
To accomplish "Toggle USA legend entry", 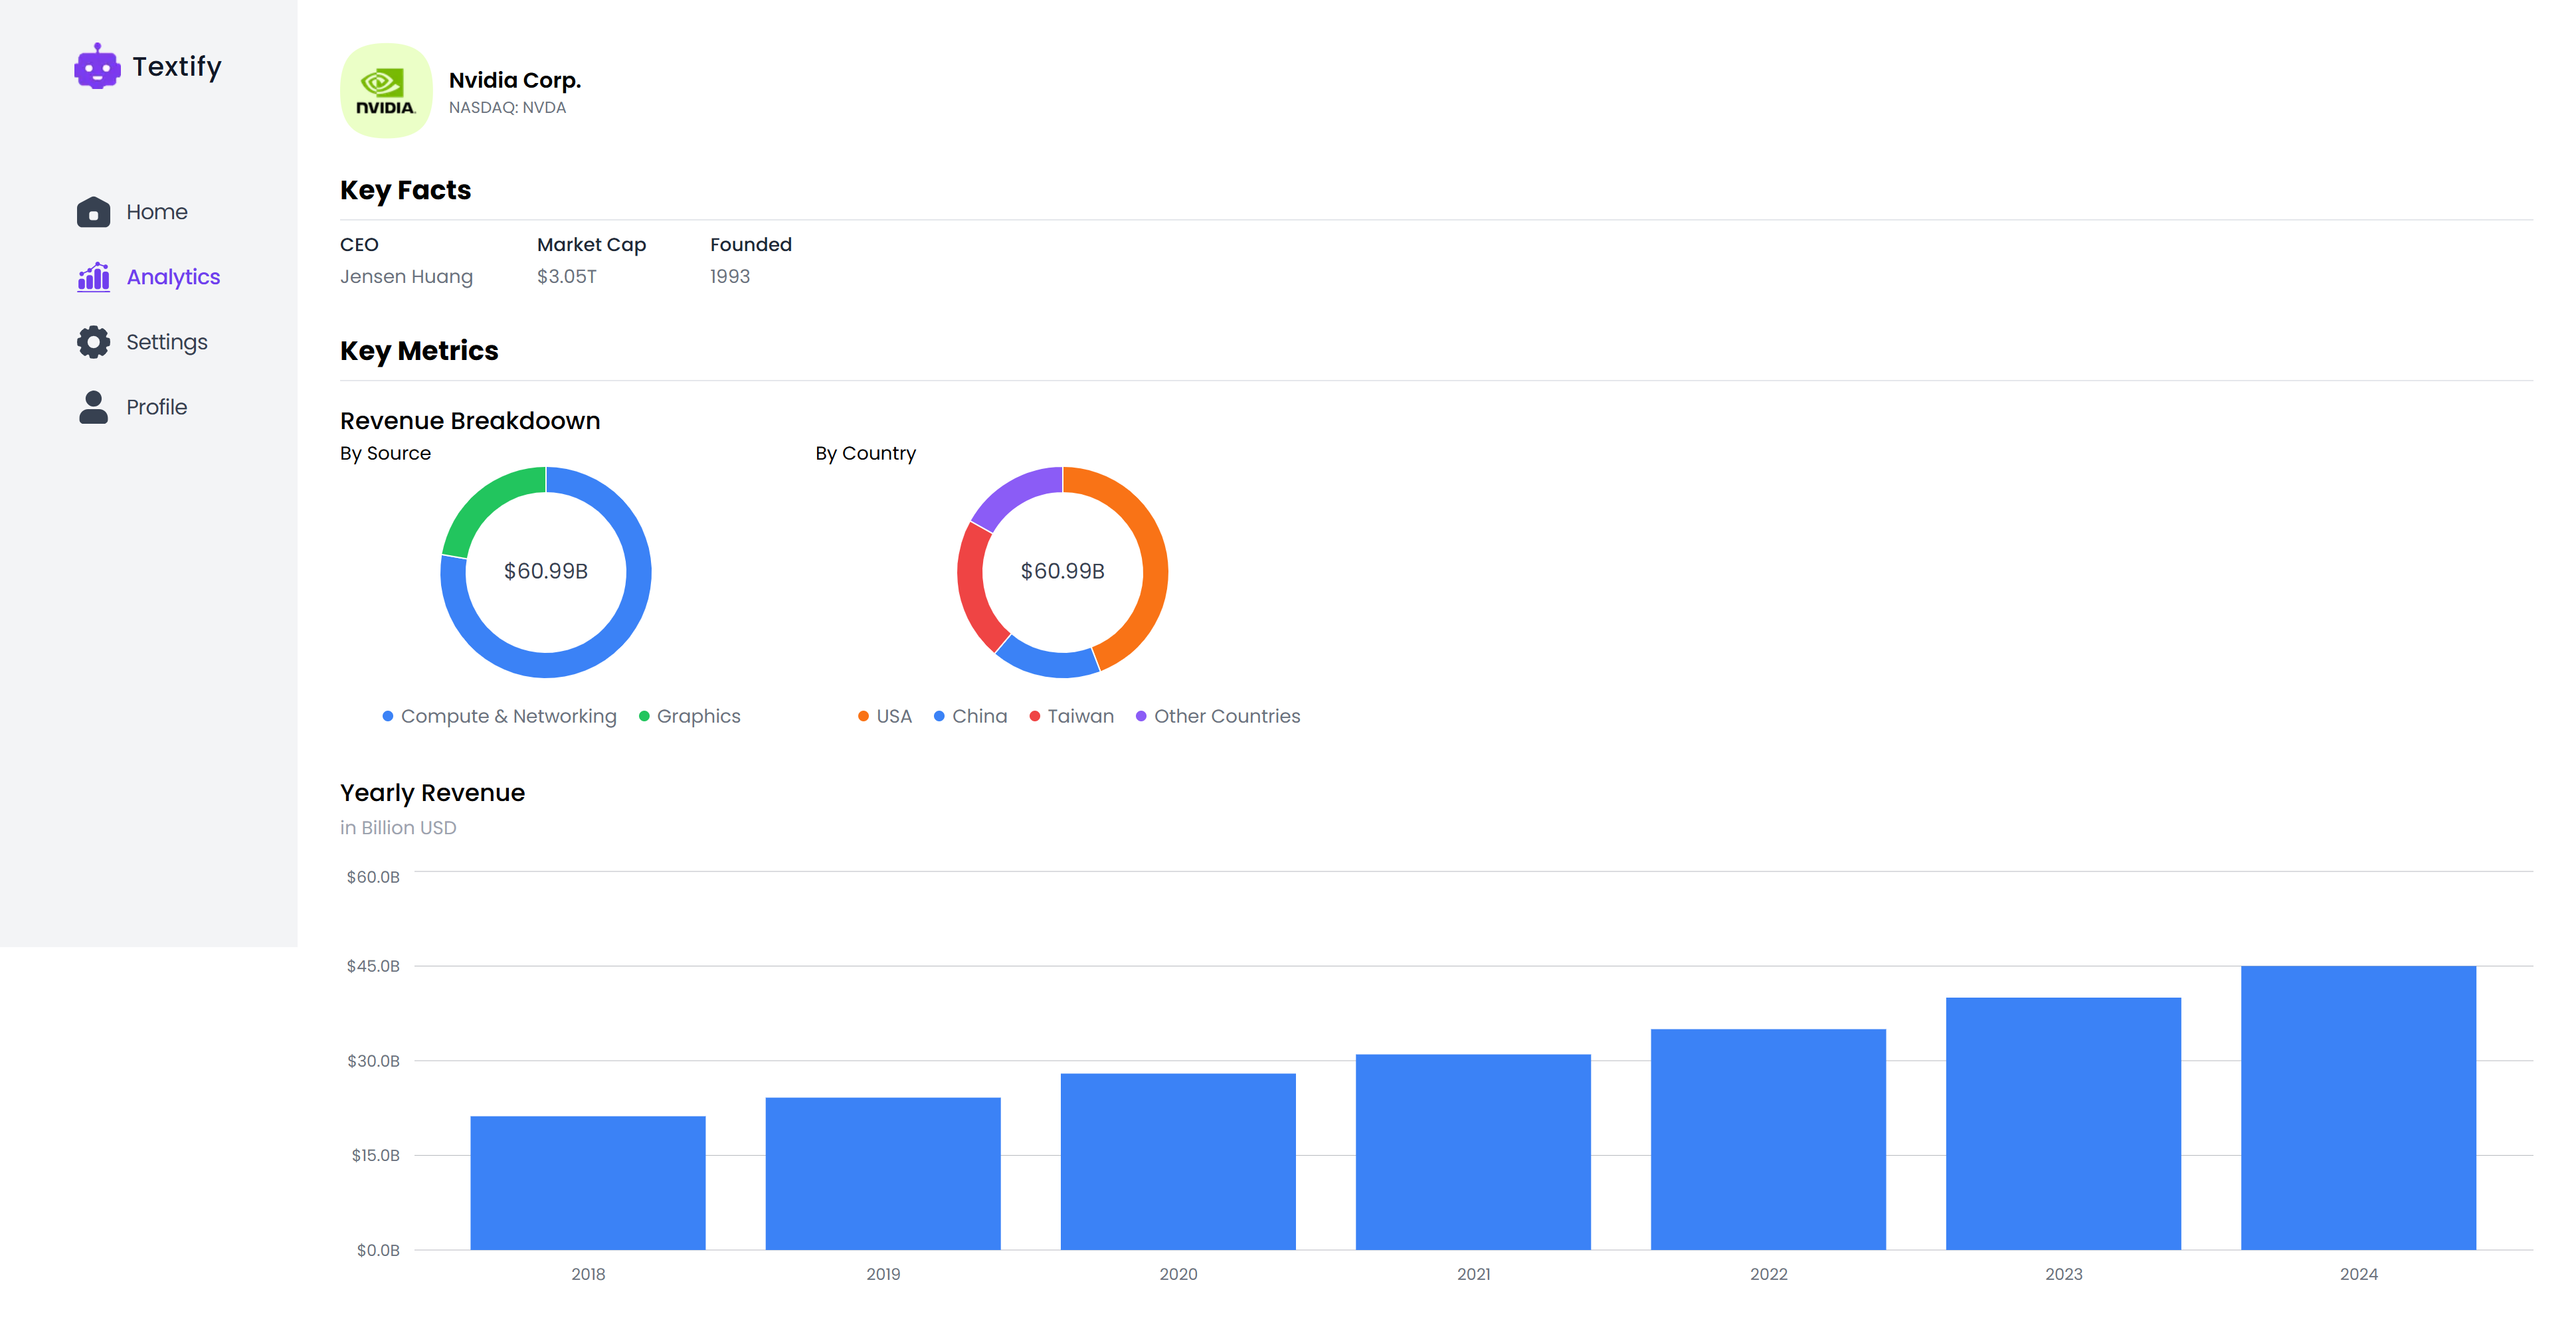I will point(893,716).
